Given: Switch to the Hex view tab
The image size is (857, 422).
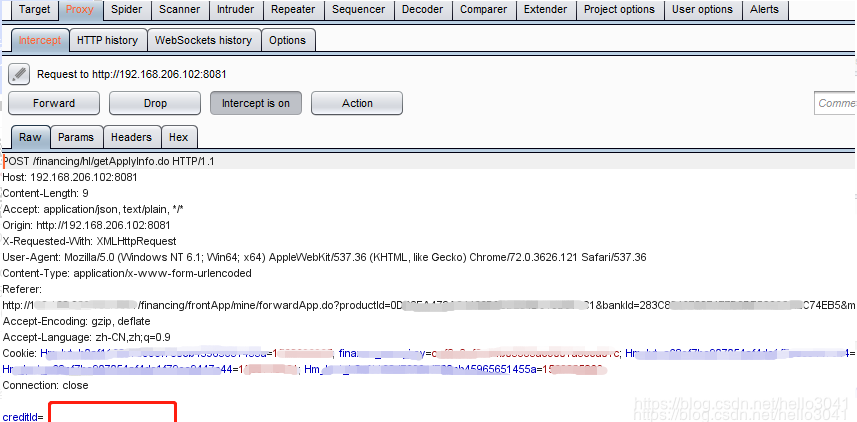Looking at the screenshot, I should coord(179,137).
